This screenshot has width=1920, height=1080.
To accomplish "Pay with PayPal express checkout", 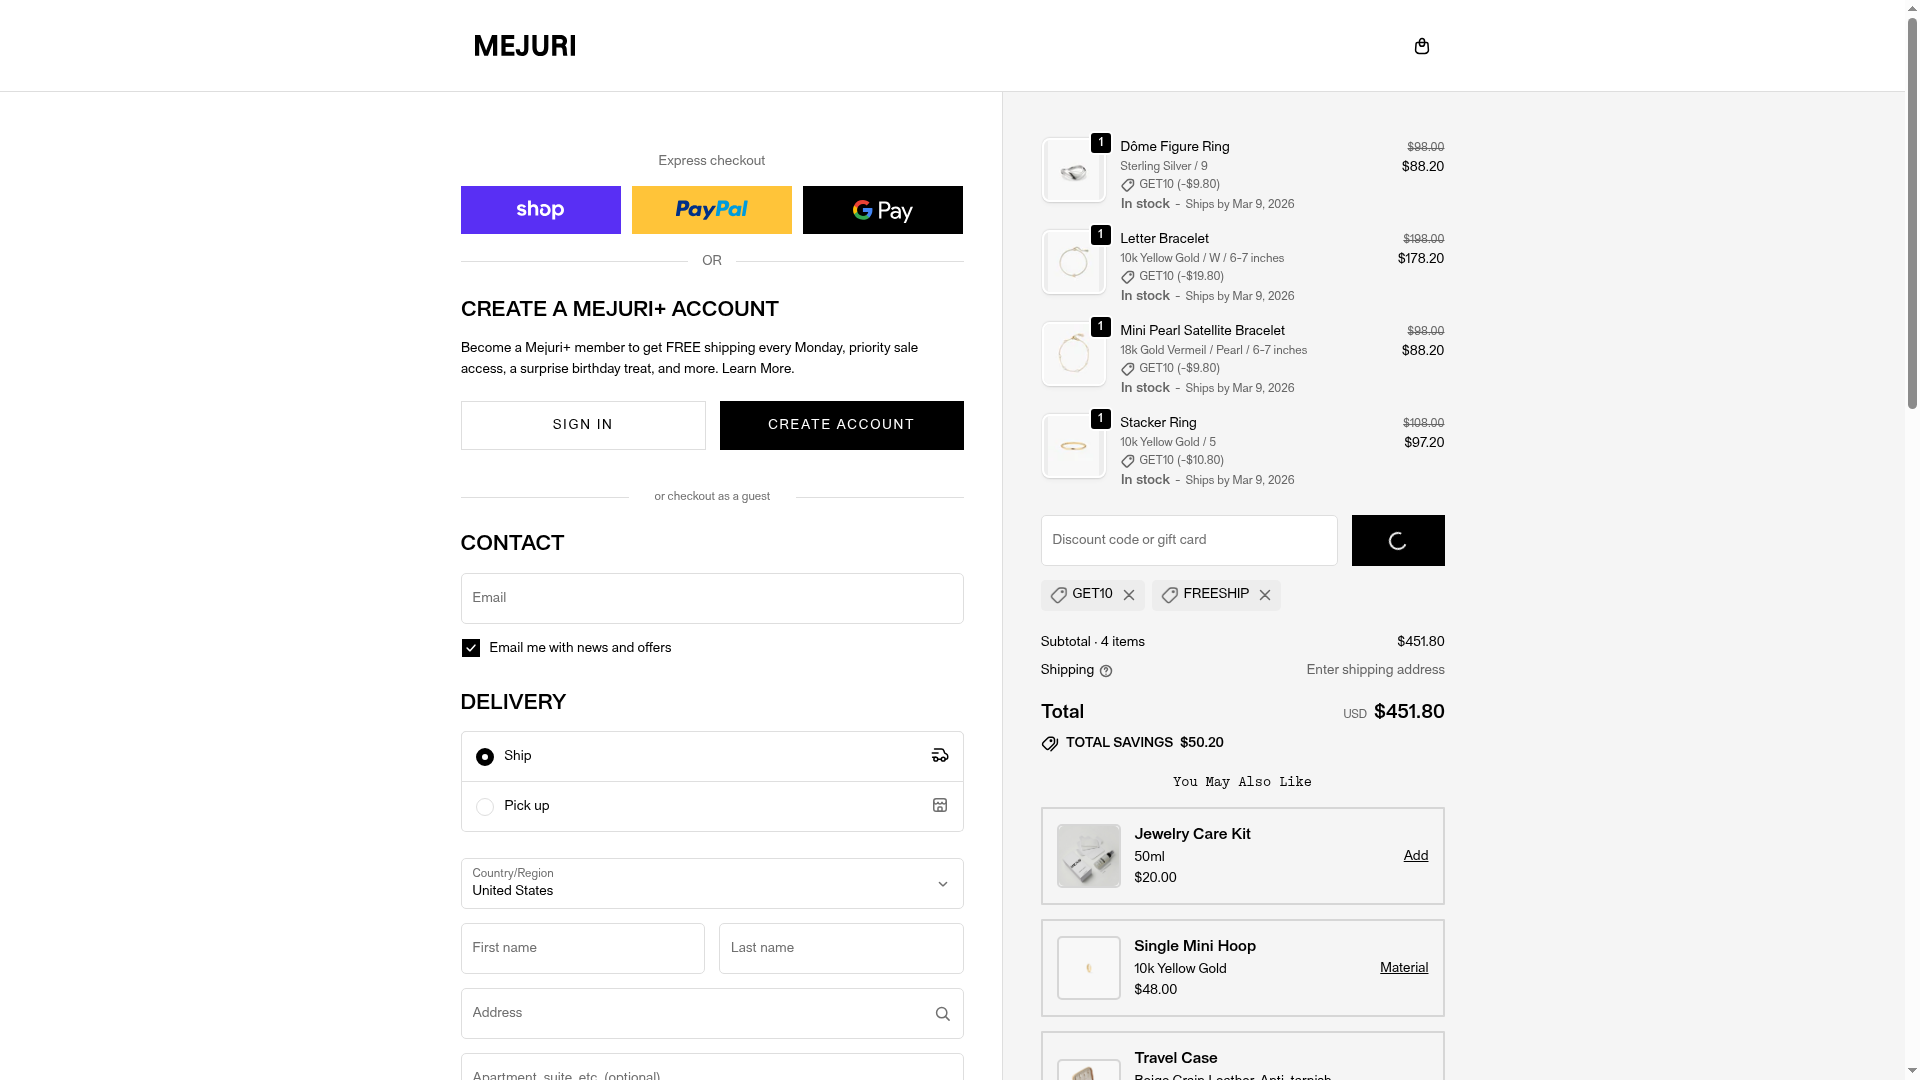I will pyautogui.click(x=711, y=210).
